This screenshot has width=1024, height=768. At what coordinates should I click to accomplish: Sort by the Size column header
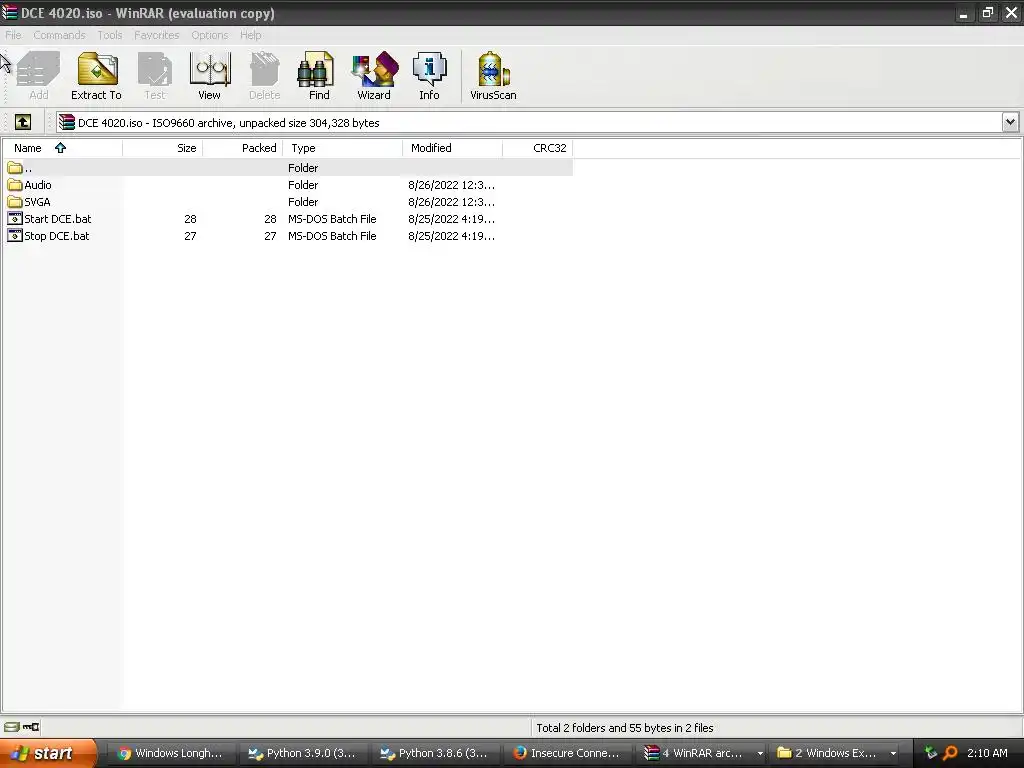pos(163,148)
